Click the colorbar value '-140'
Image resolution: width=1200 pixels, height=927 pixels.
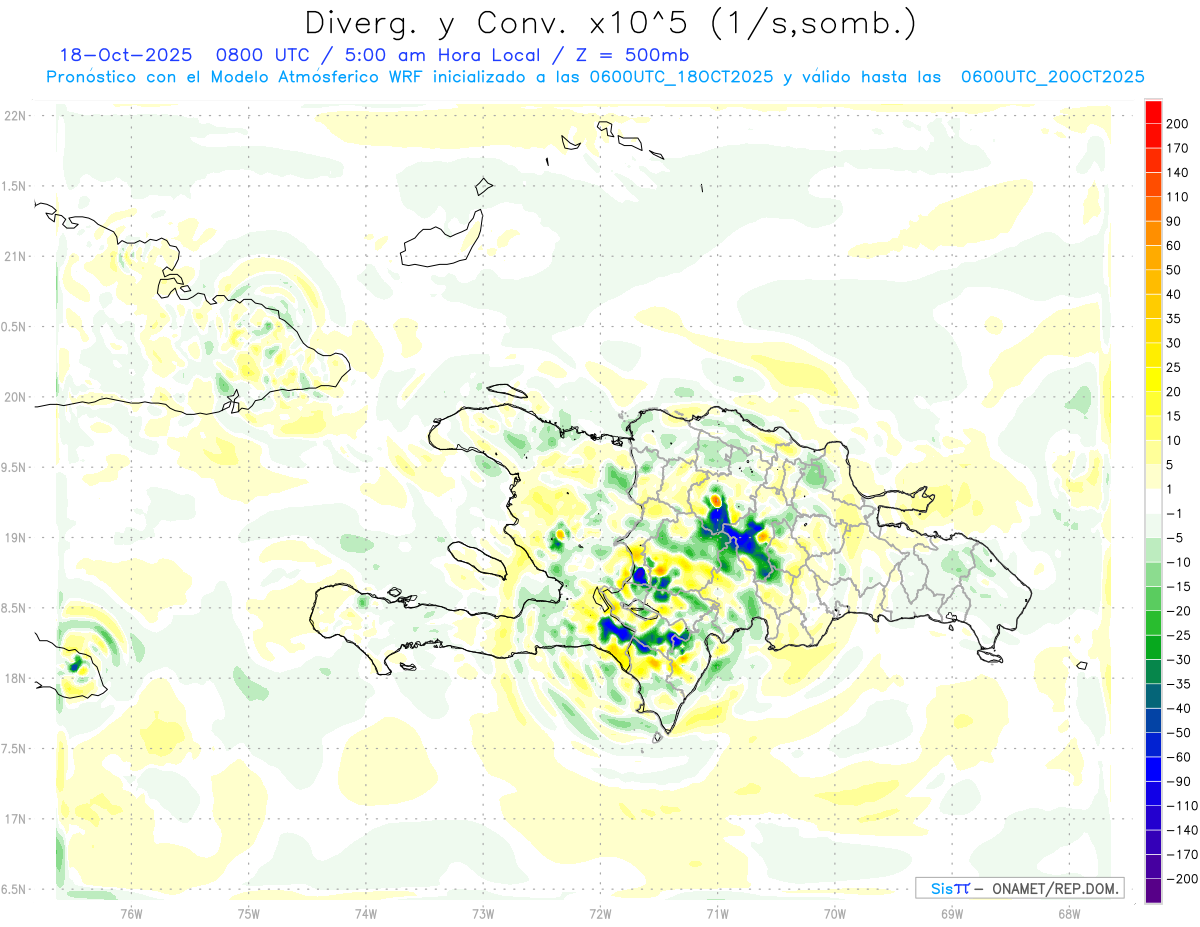point(1181,830)
